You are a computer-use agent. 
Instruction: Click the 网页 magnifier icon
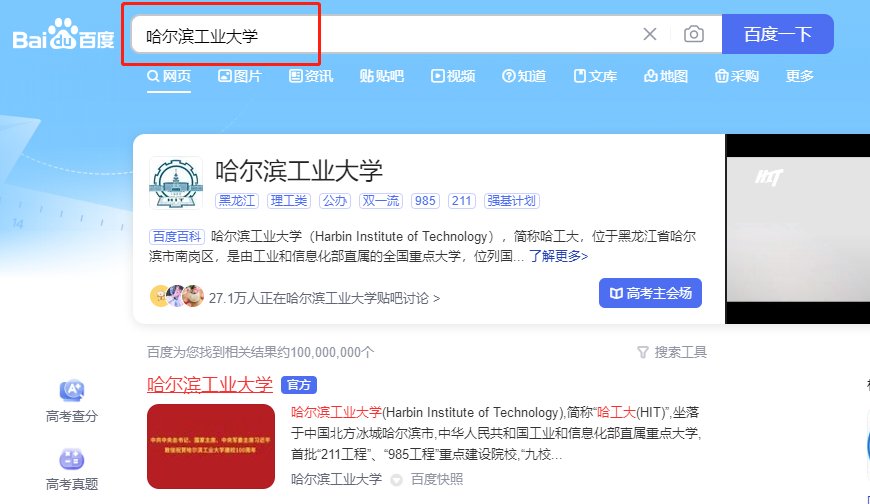153,76
